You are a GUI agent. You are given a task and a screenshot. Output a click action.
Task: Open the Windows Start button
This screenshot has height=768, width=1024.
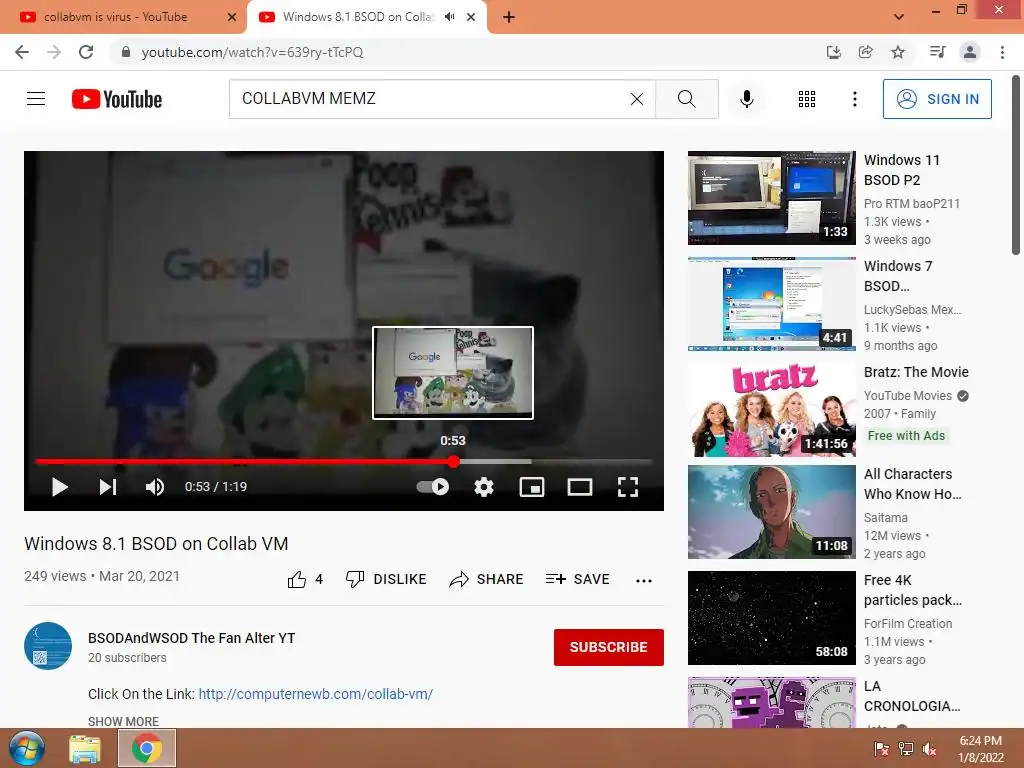pos(26,748)
